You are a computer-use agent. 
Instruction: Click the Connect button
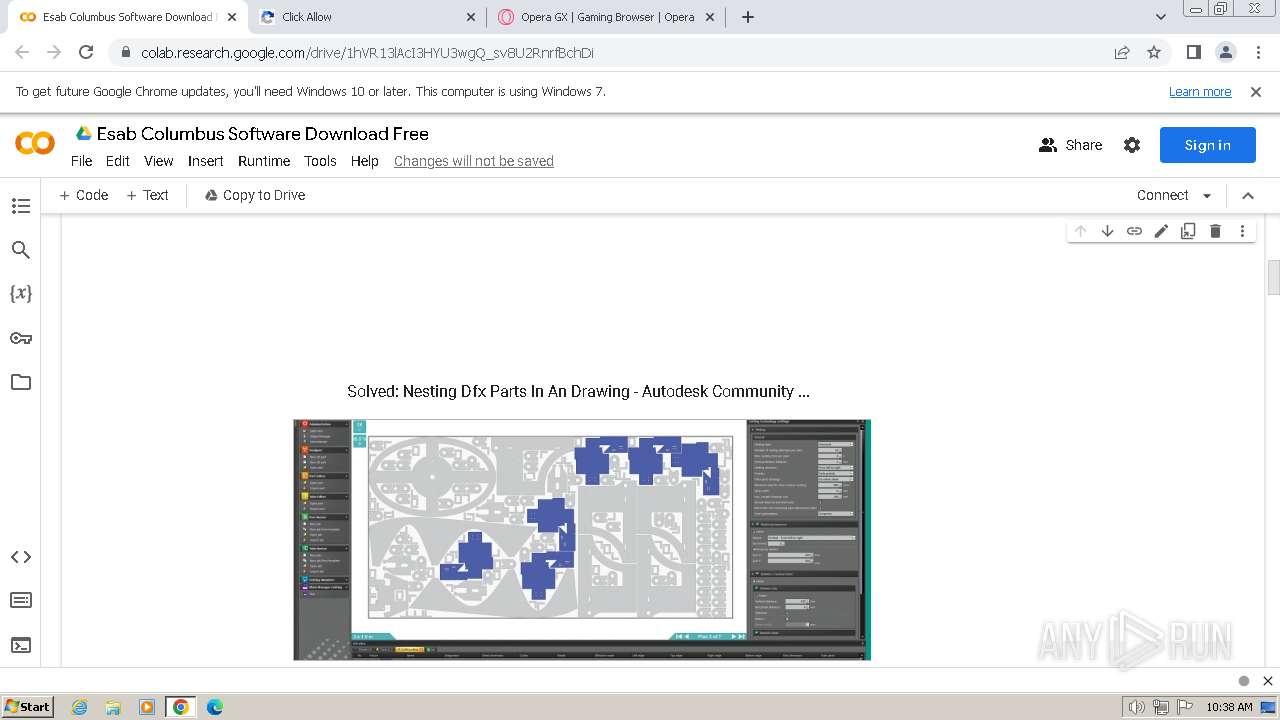(x=1162, y=195)
